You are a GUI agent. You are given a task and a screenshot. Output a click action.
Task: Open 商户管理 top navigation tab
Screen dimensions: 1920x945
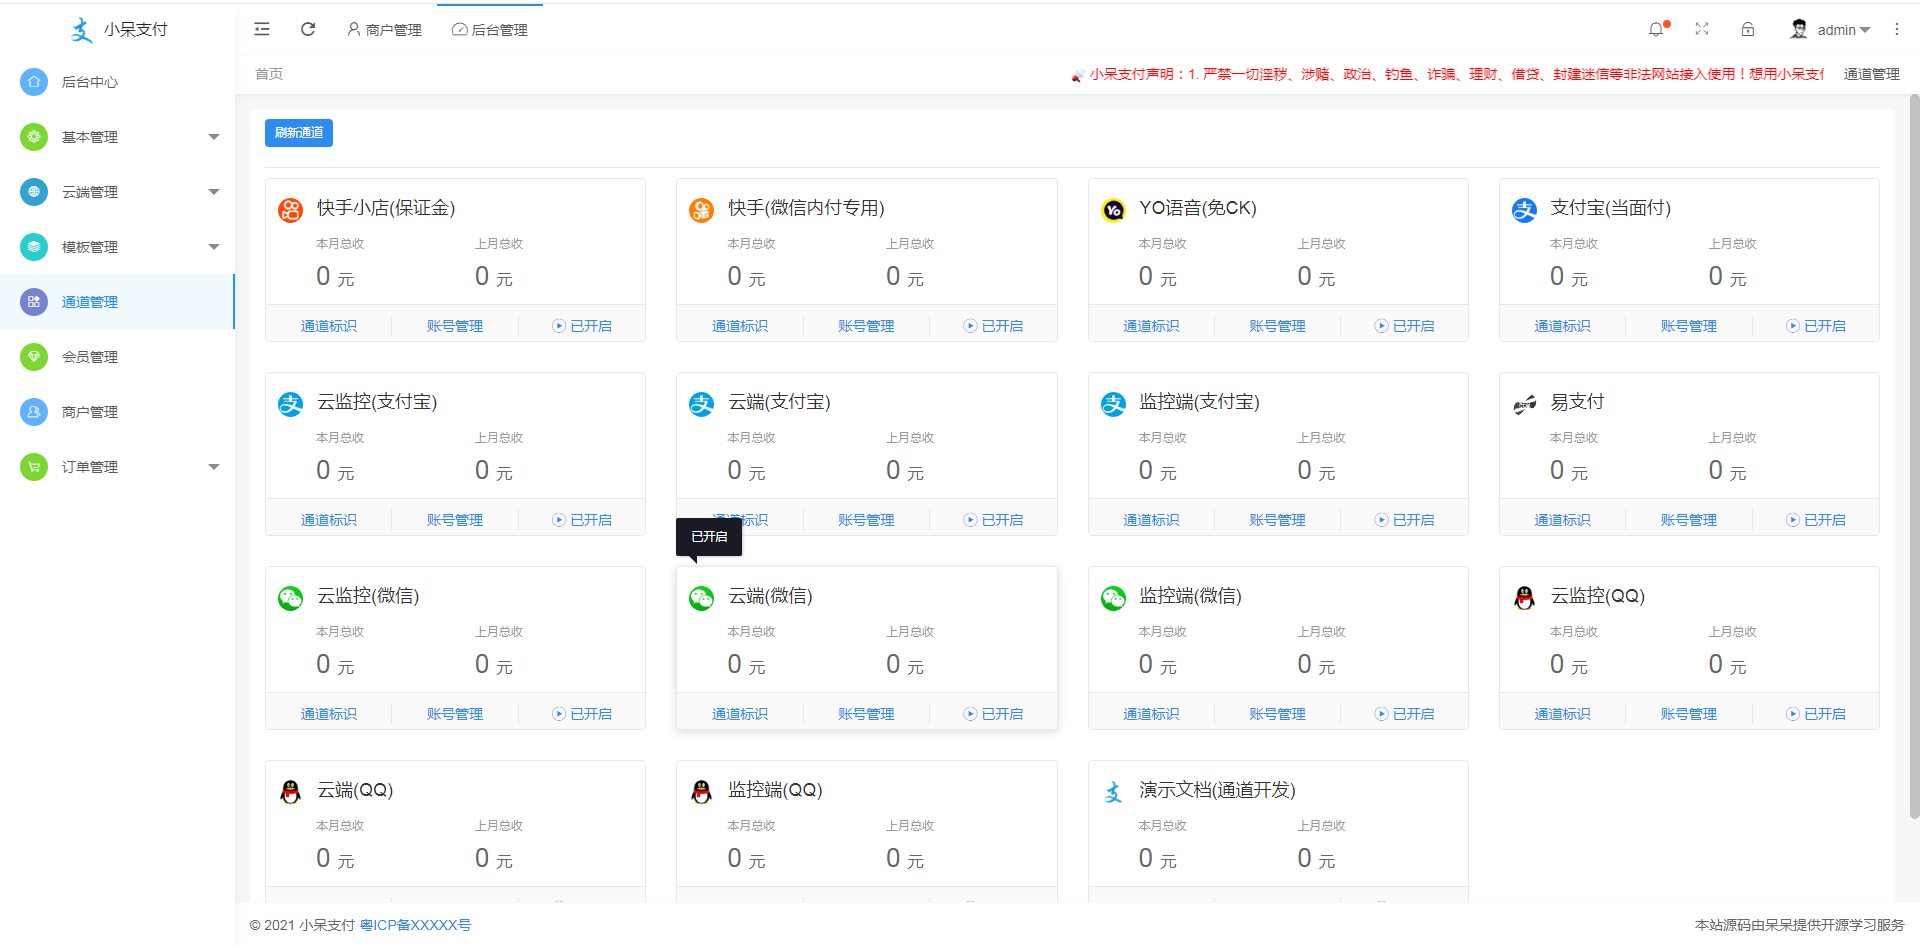coord(384,30)
